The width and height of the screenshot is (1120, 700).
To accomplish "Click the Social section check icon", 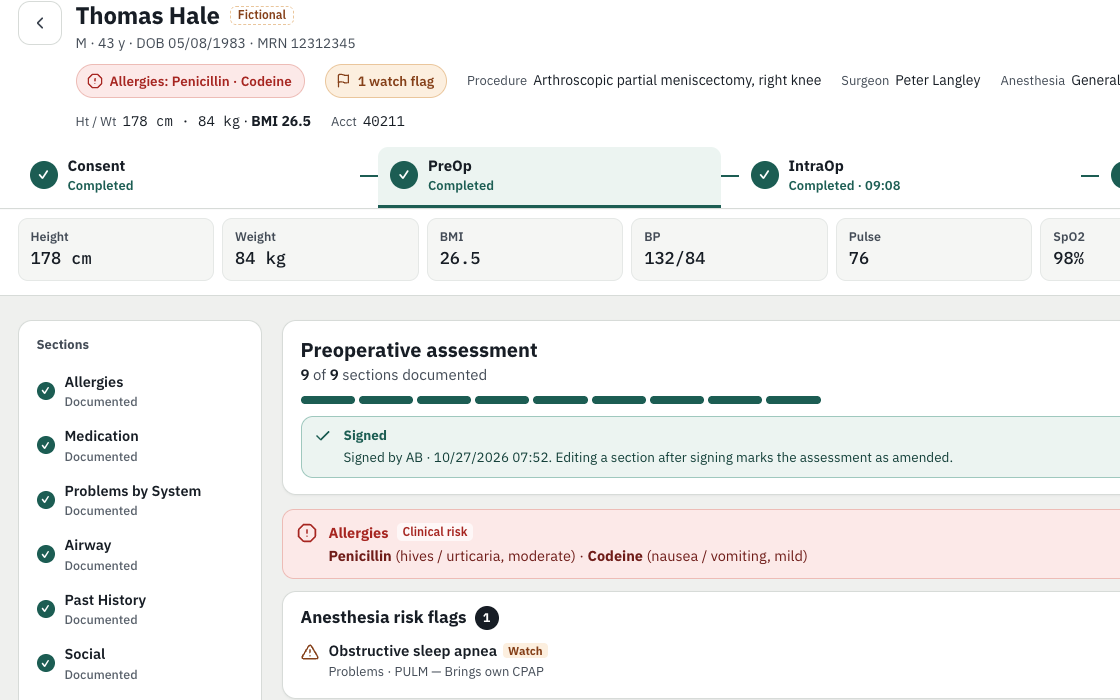I will pos(46,663).
